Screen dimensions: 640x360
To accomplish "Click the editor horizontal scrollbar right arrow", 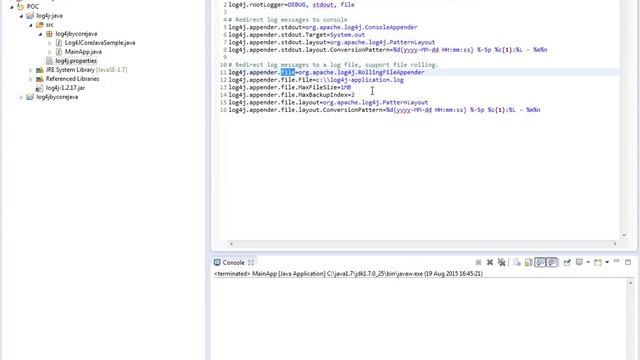I will (x=615, y=244).
